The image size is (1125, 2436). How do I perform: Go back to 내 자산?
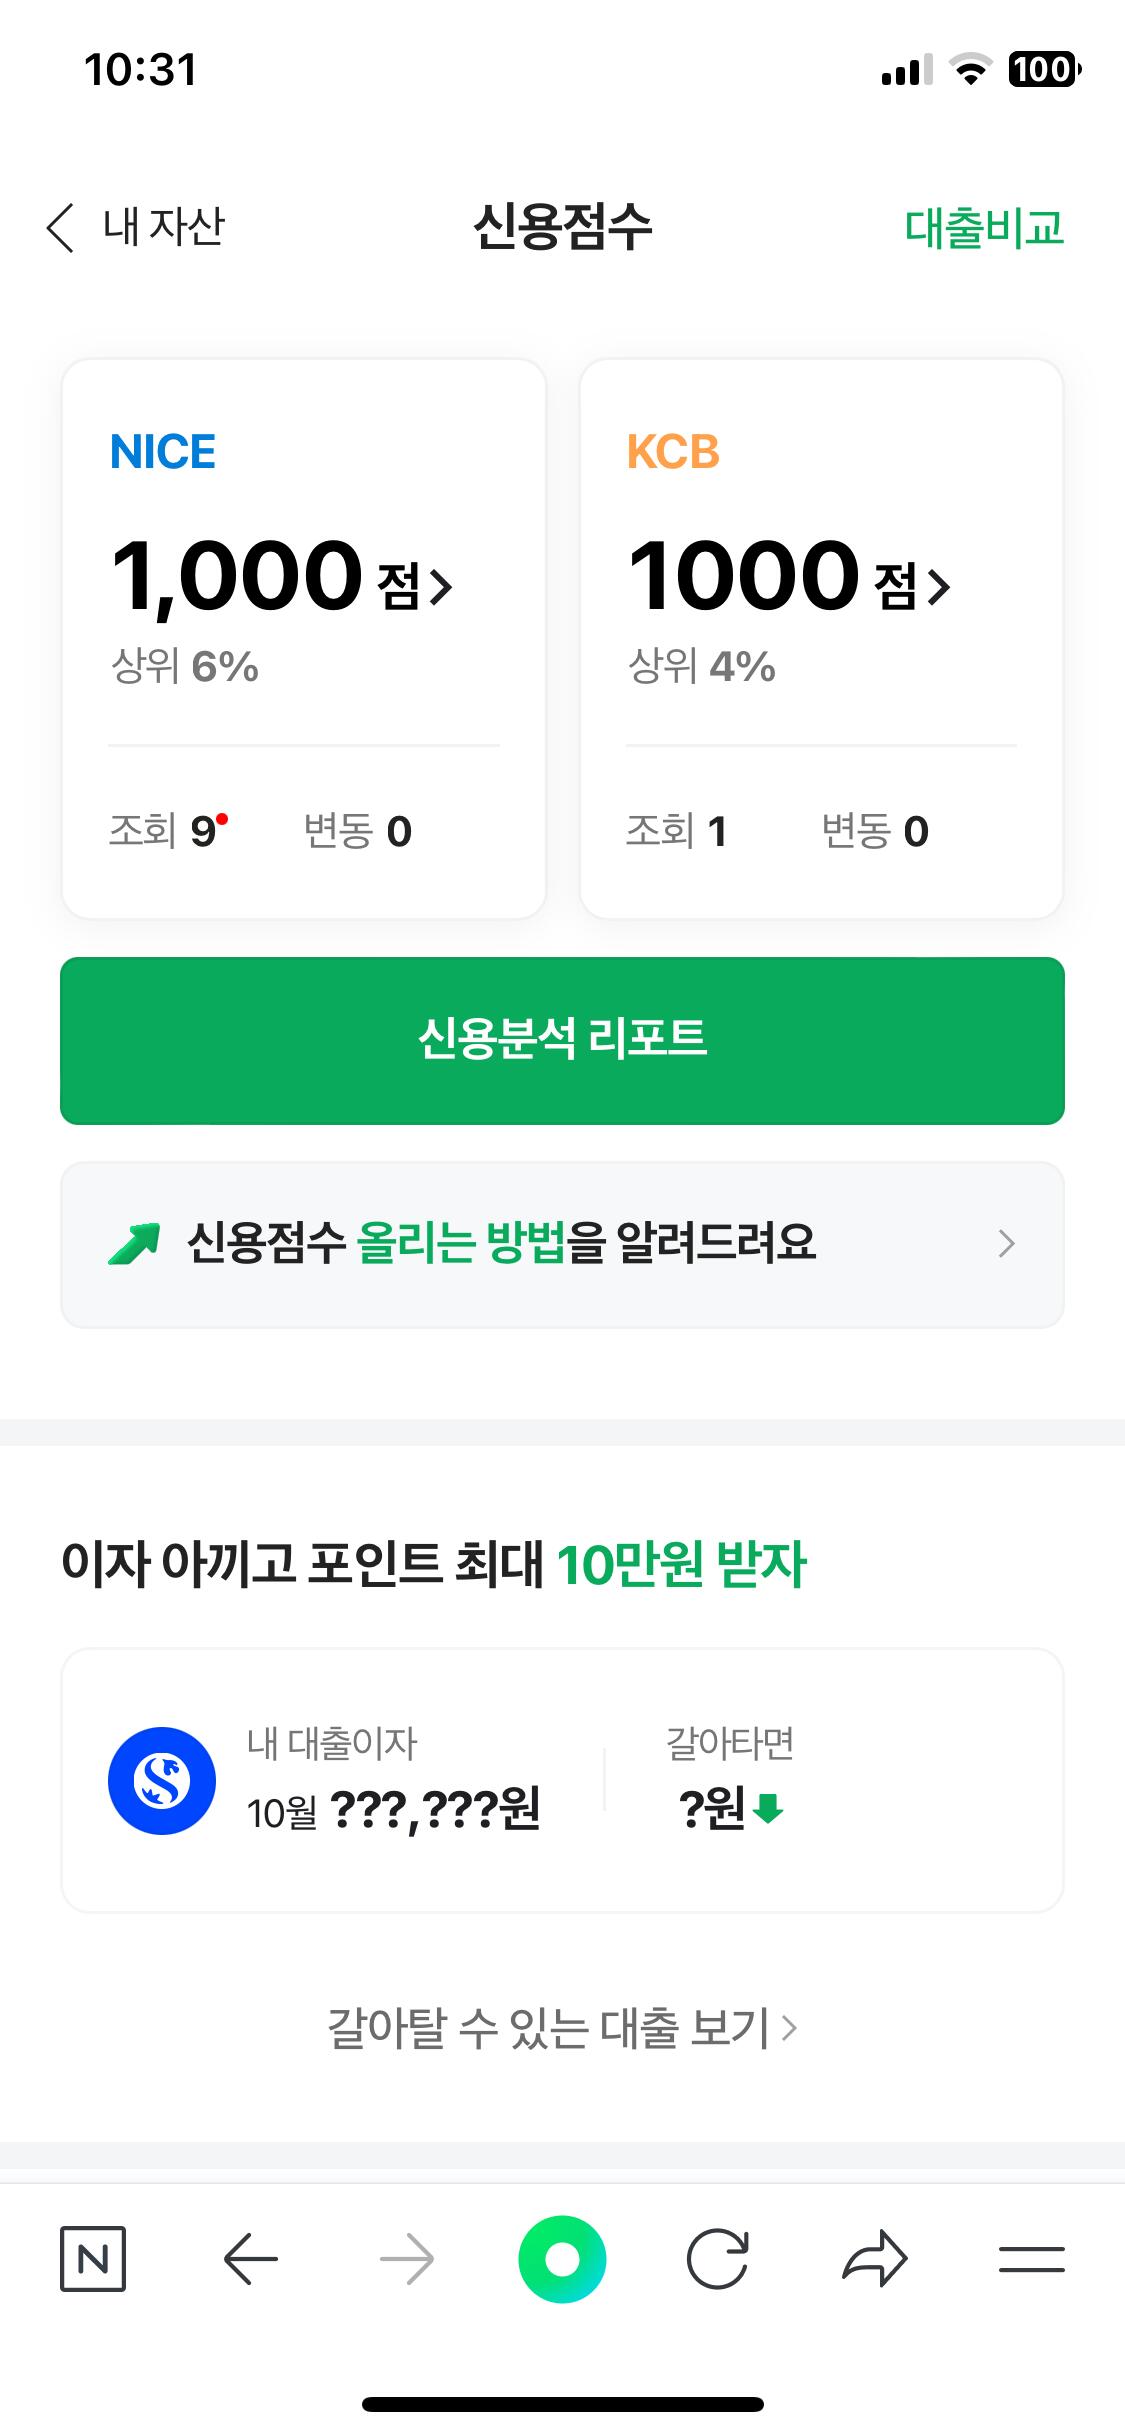pos(136,227)
